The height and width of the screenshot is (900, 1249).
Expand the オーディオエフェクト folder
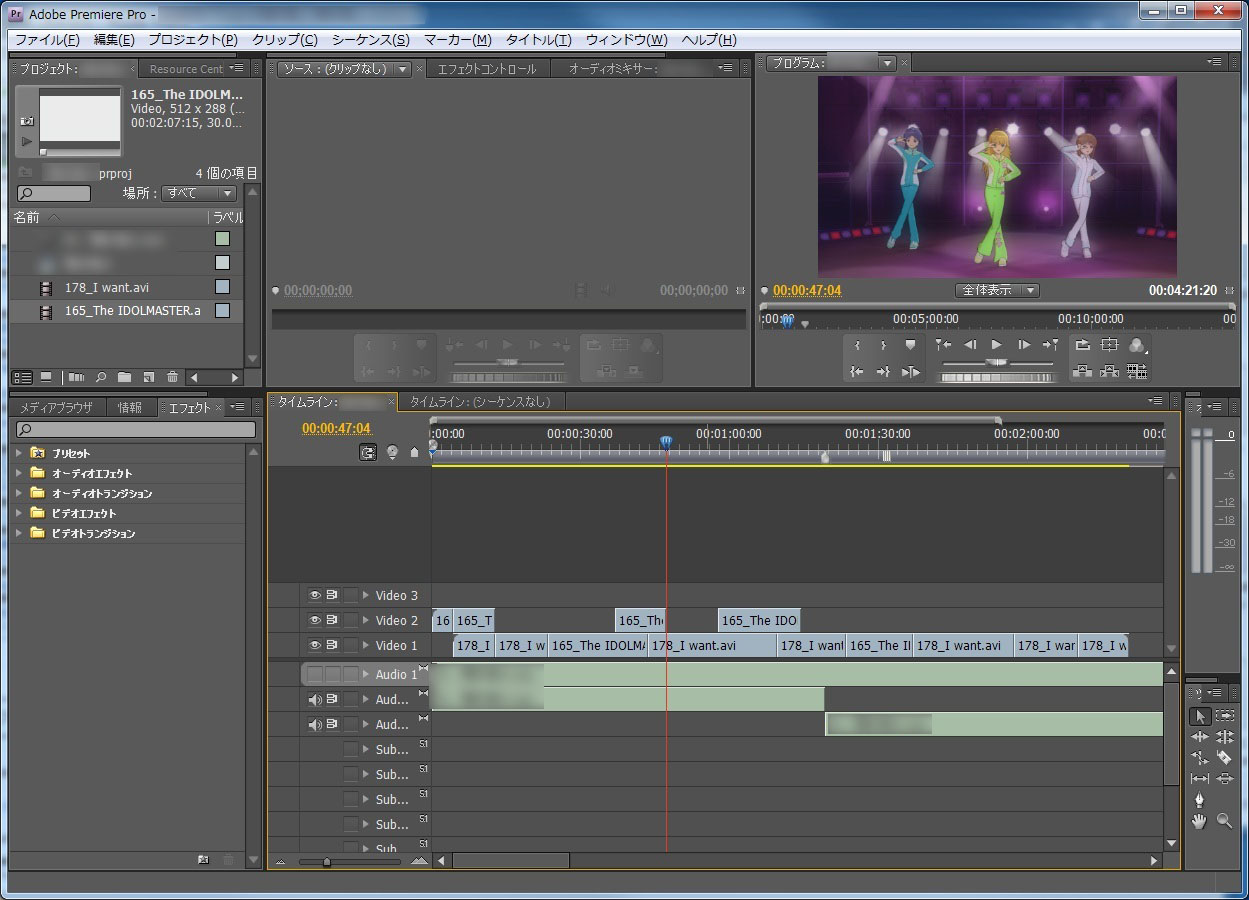coord(18,473)
